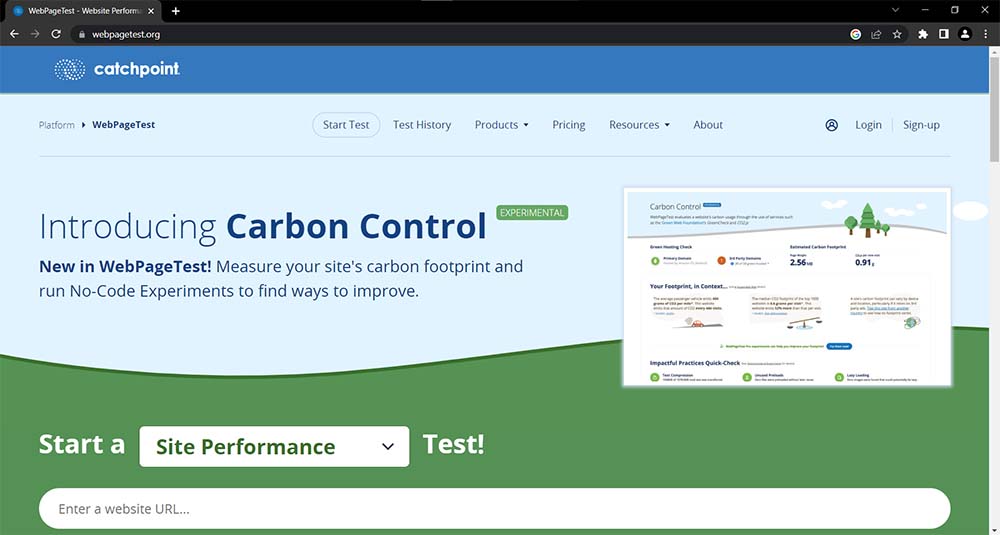Reload the page with the refresh icon
The width and height of the screenshot is (1000, 535).
56,34
